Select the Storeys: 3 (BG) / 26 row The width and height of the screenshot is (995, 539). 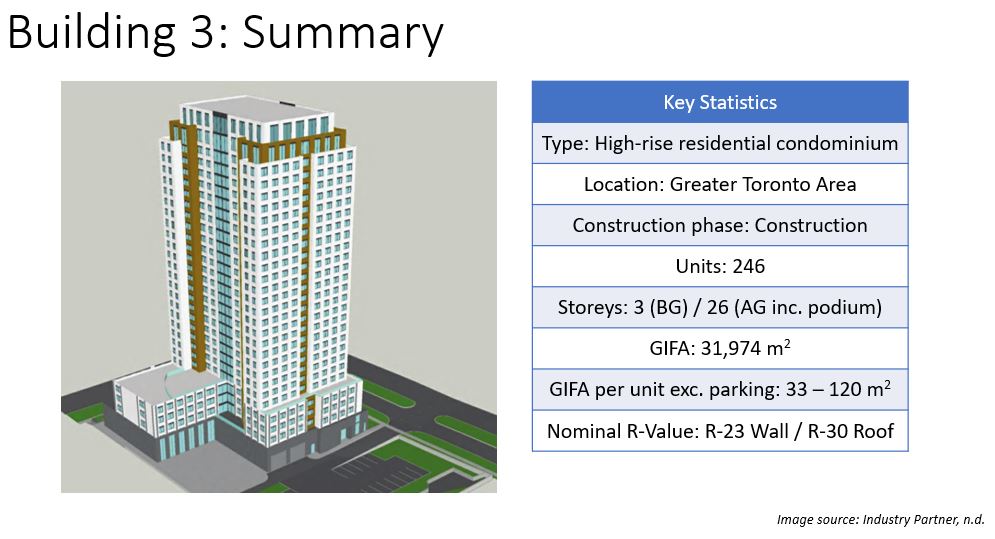click(x=720, y=307)
